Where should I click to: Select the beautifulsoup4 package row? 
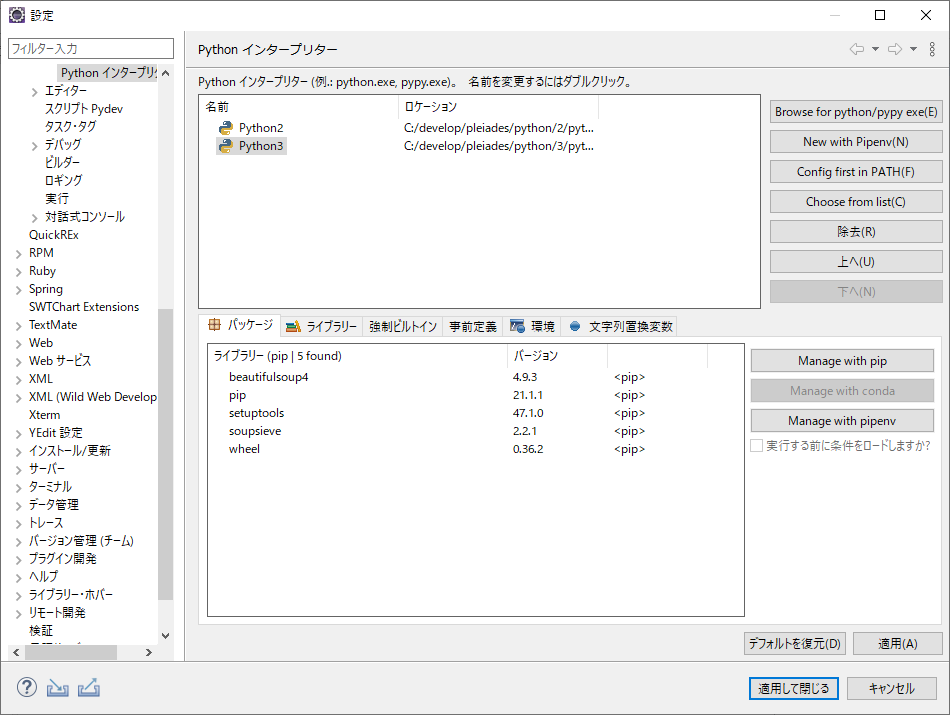(269, 377)
